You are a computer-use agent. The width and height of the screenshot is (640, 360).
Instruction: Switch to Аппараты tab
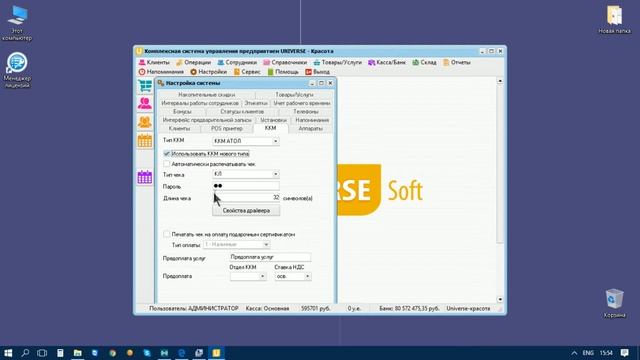[x=310, y=129]
